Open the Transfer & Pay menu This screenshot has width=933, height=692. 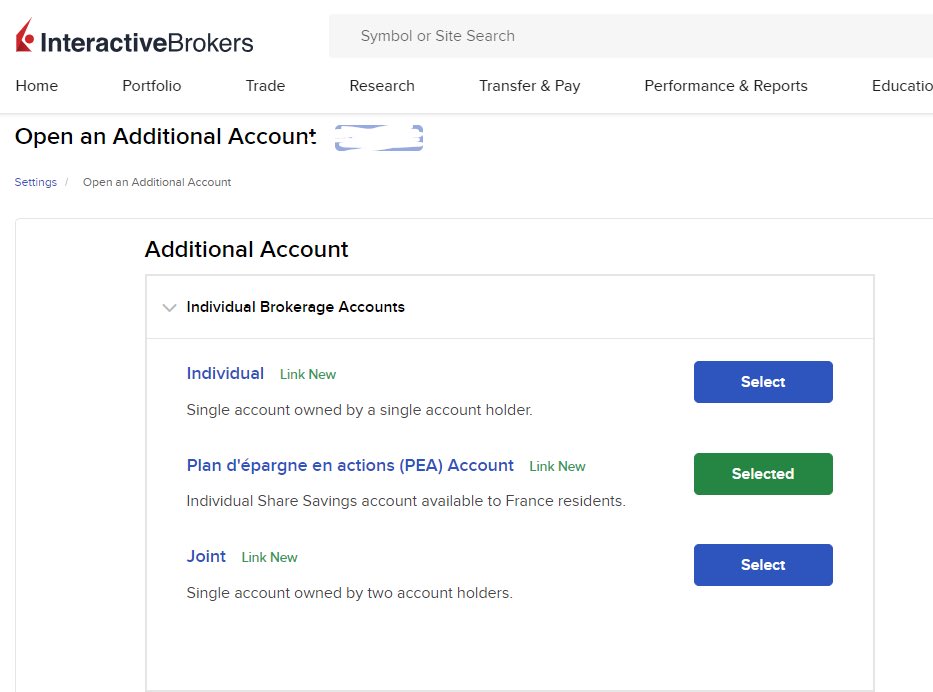pyautogui.click(x=530, y=86)
